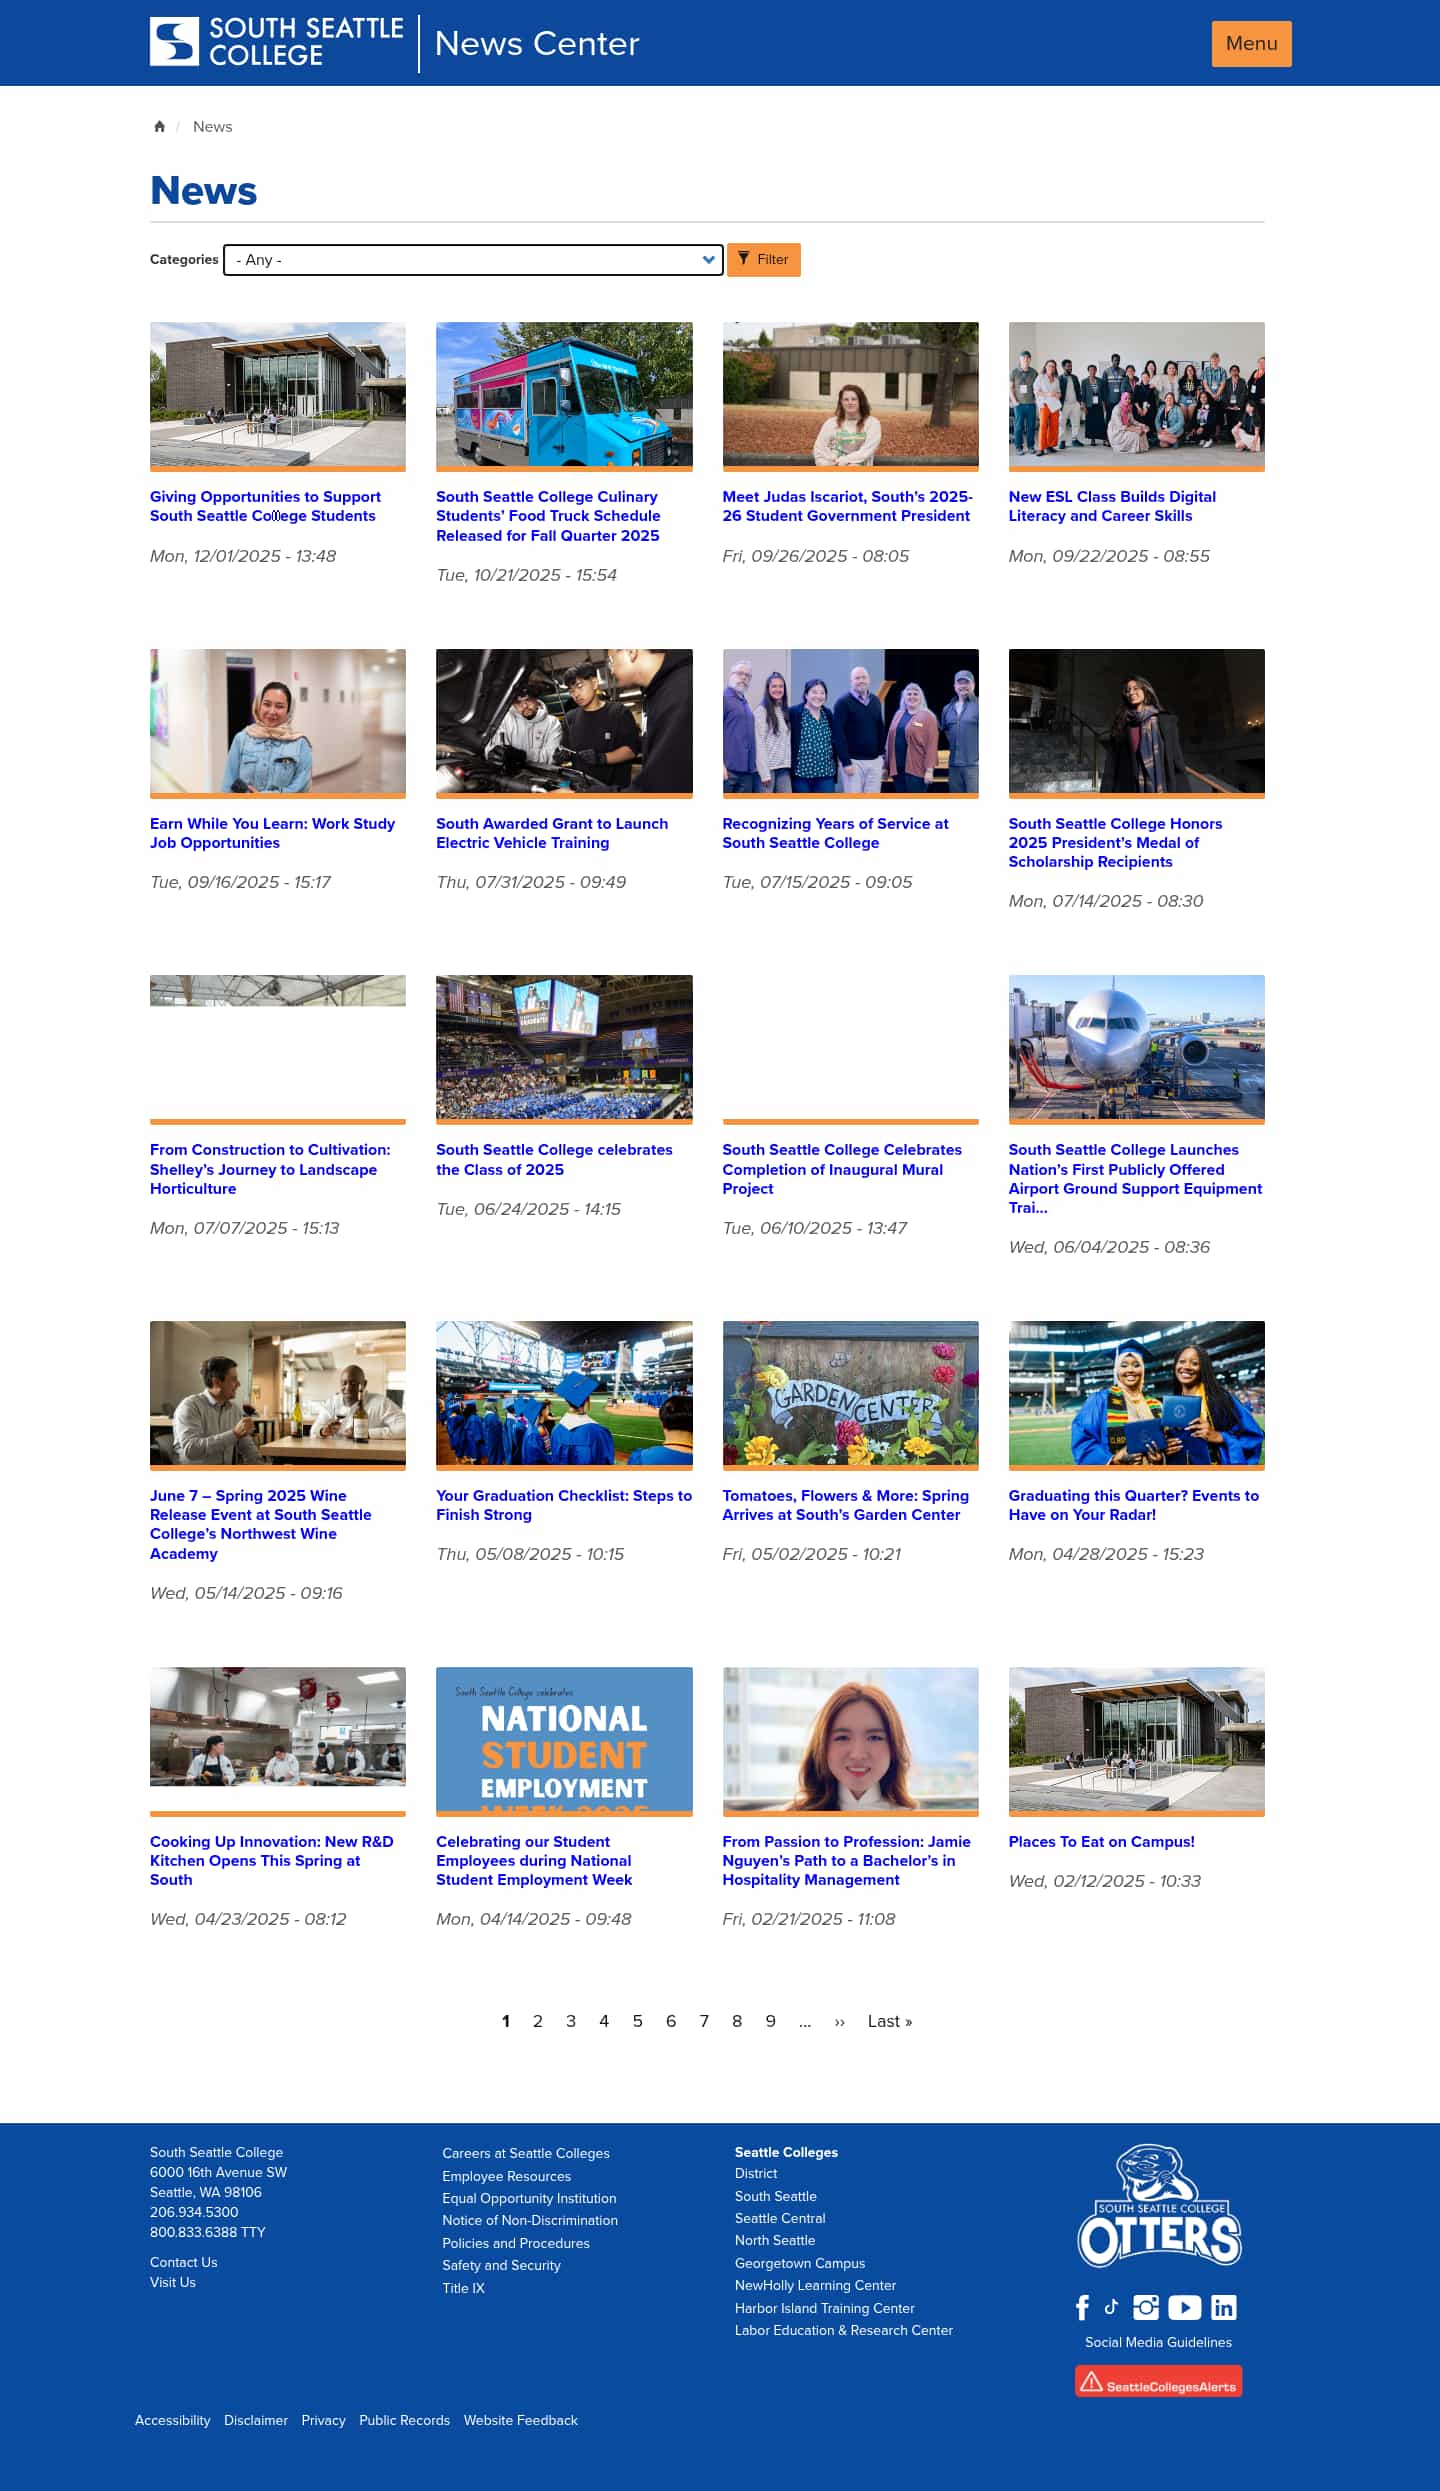This screenshot has height=2491, width=1440.
Task: Open Jamie Nguyen Hospitality Management article
Action: click(x=846, y=1860)
